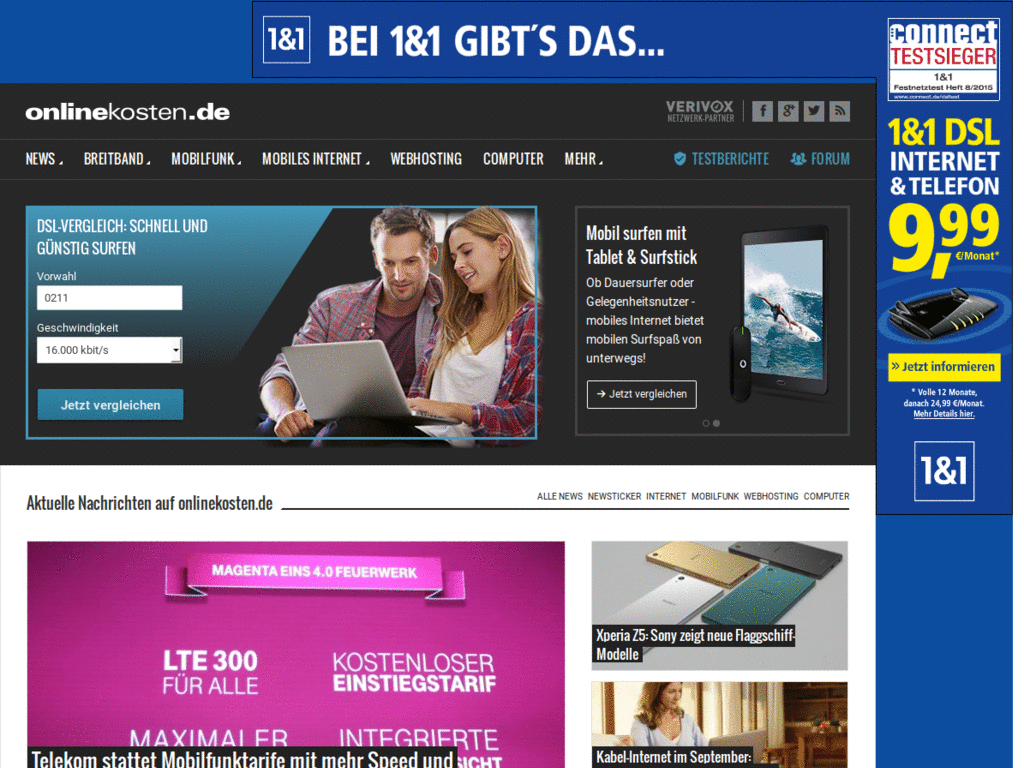Click the yellow Jetzt informieren ad button
The width and height of the screenshot is (1024, 768).
point(943,367)
